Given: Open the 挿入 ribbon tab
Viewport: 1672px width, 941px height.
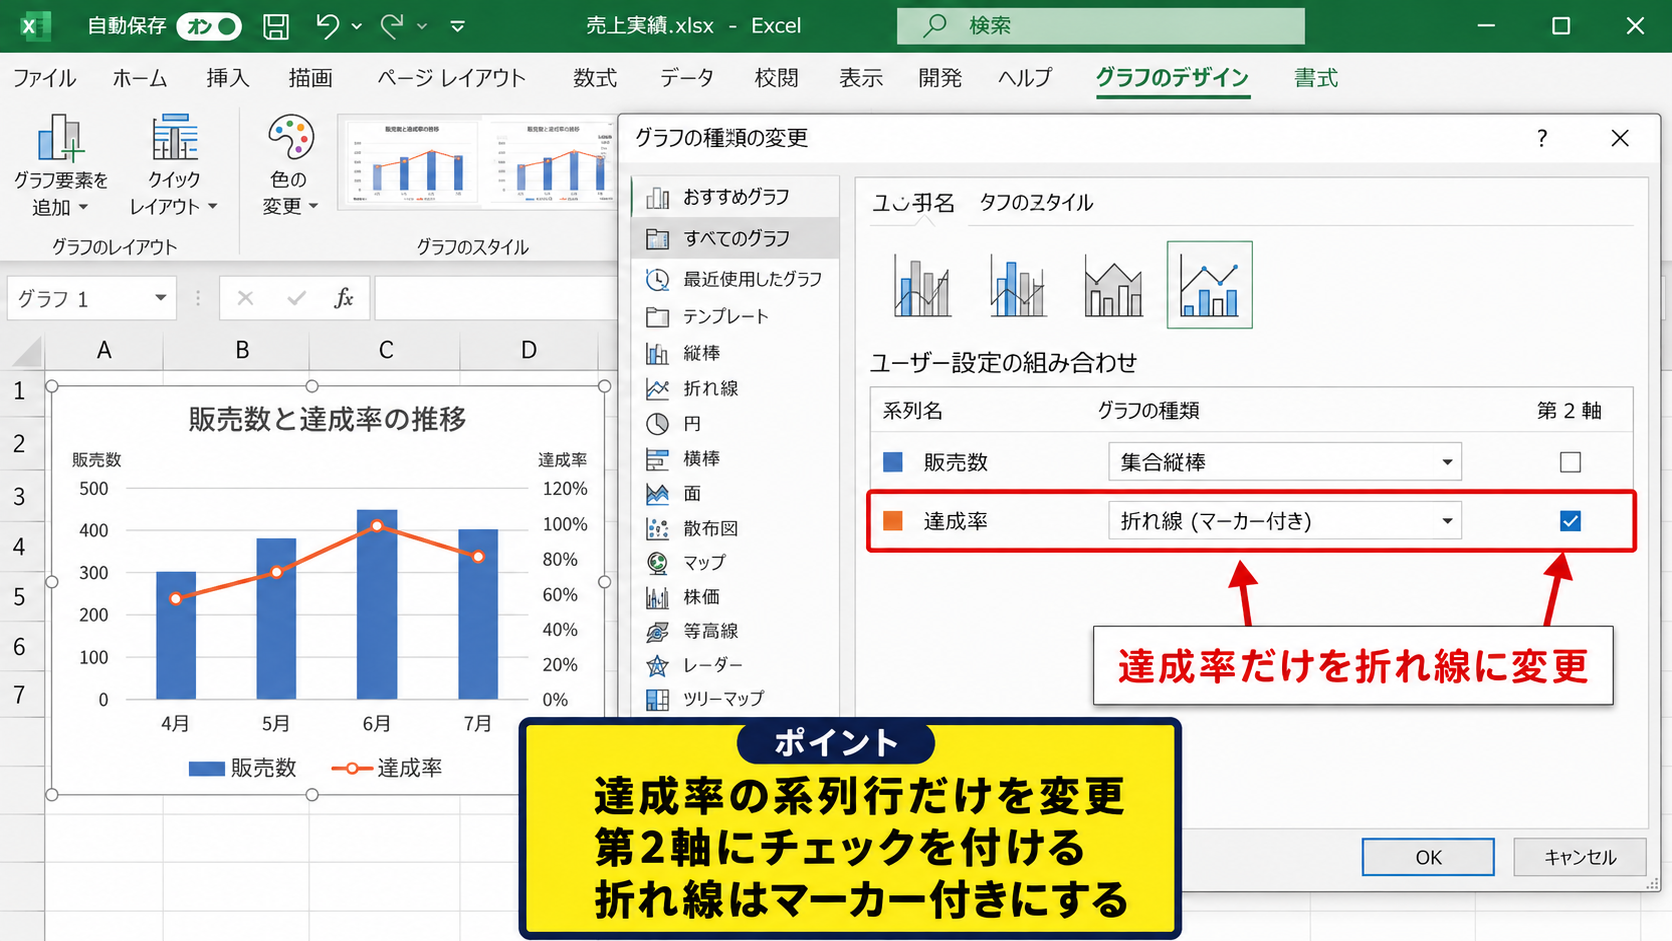Looking at the screenshot, I should pyautogui.click(x=228, y=78).
